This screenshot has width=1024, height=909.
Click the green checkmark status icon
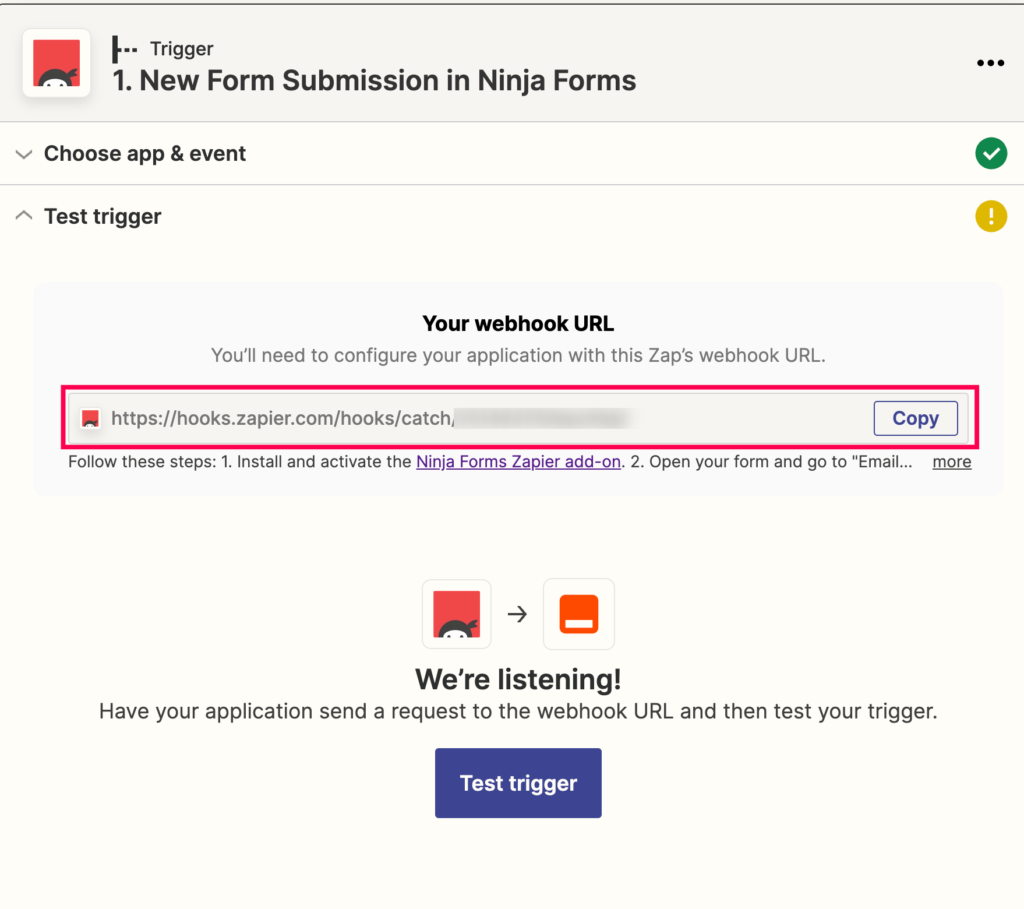(x=991, y=153)
